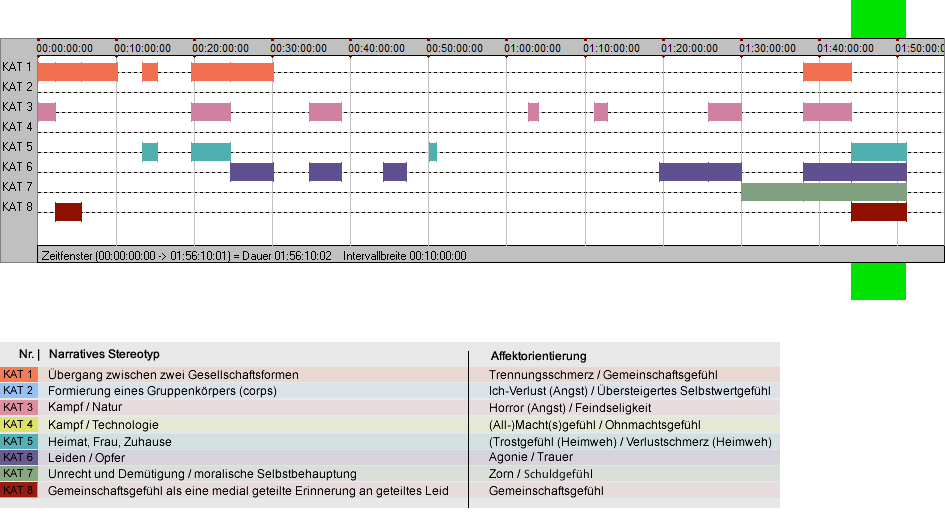Select the green KAT 7 segment
This screenshot has height=530, width=945.
824,192
